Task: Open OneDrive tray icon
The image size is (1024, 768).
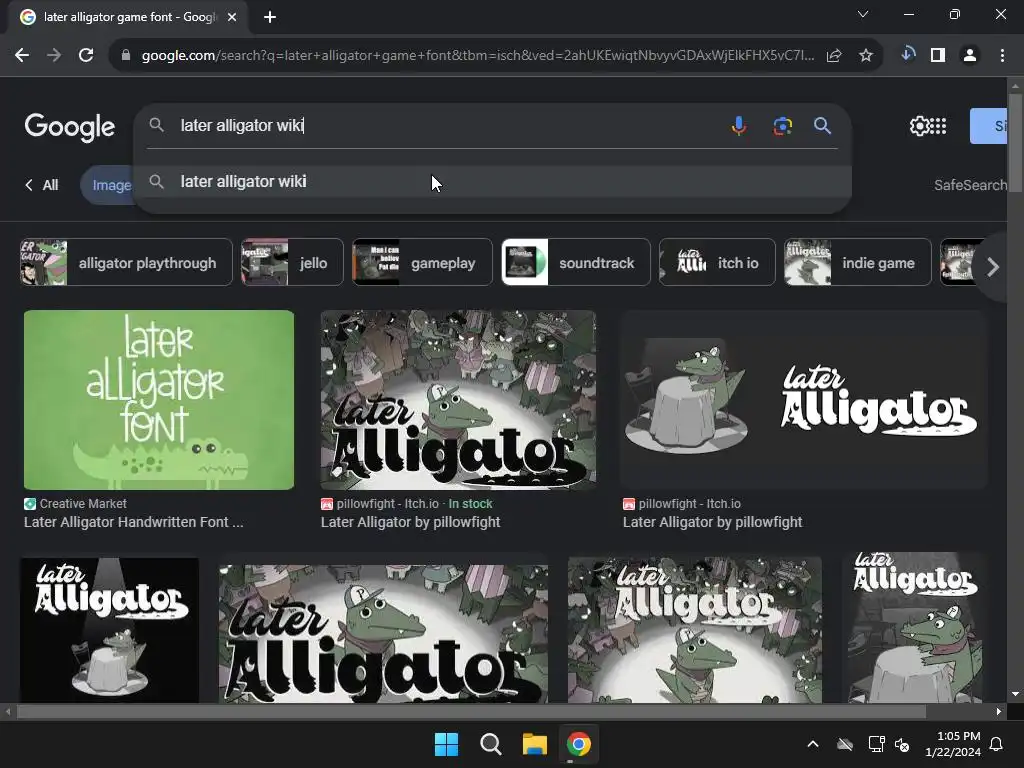Action: 845,744
